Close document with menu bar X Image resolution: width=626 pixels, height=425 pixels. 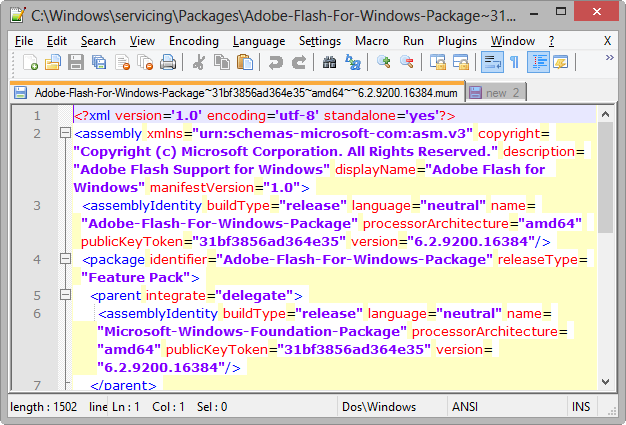607,41
